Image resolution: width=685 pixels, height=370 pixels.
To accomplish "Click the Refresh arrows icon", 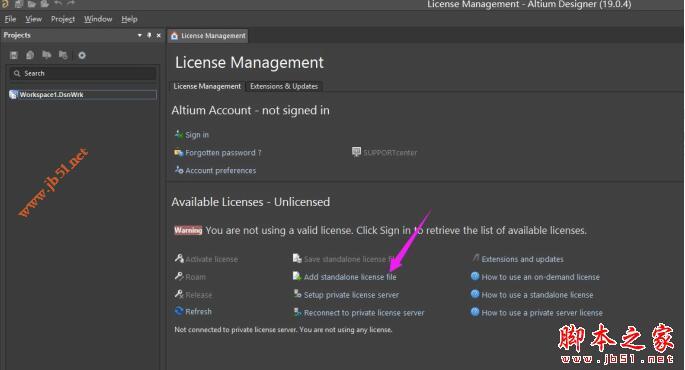I will [179, 311].
